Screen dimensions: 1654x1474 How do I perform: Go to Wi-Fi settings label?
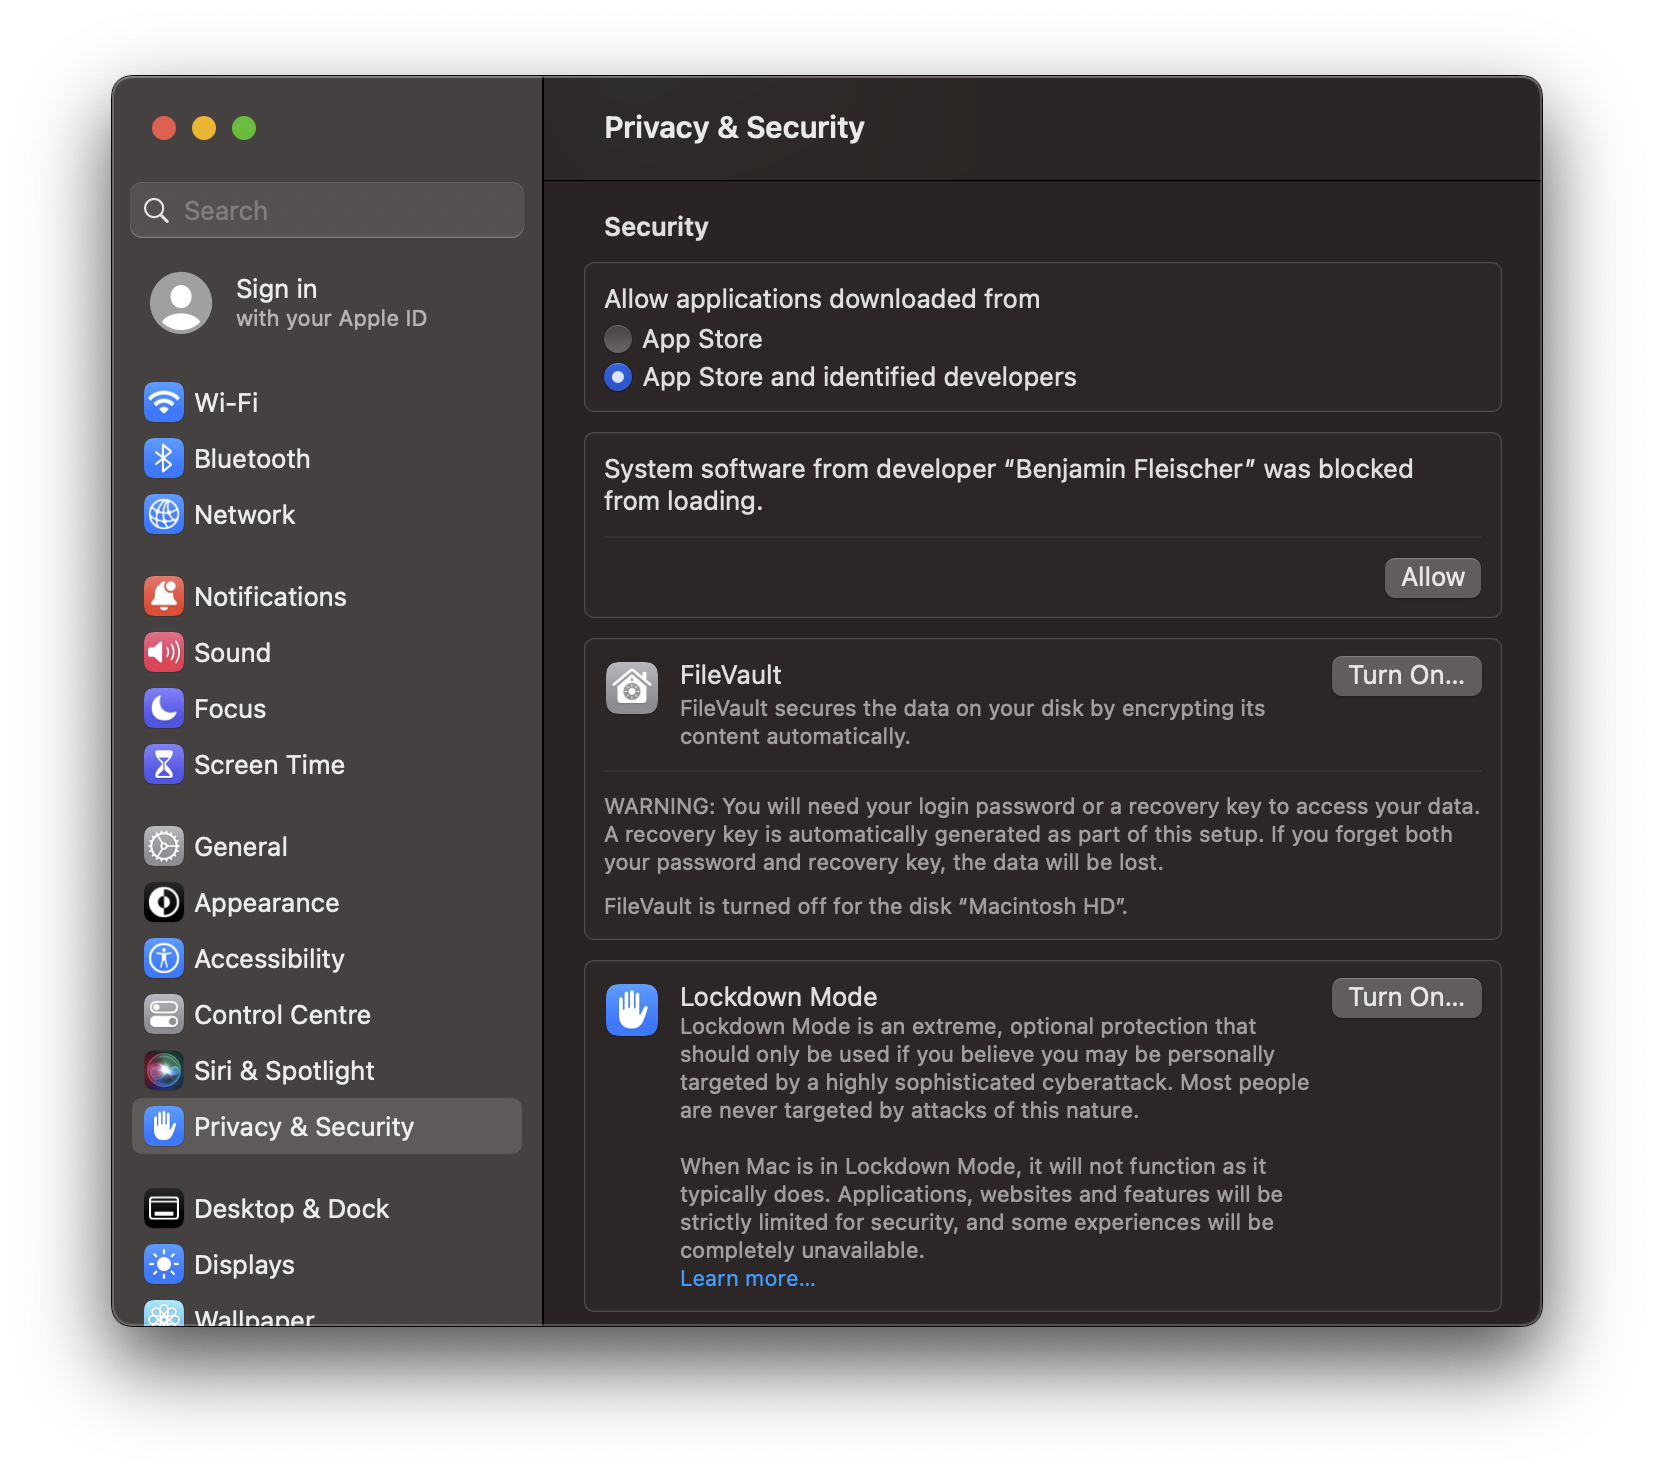(226, 403)
